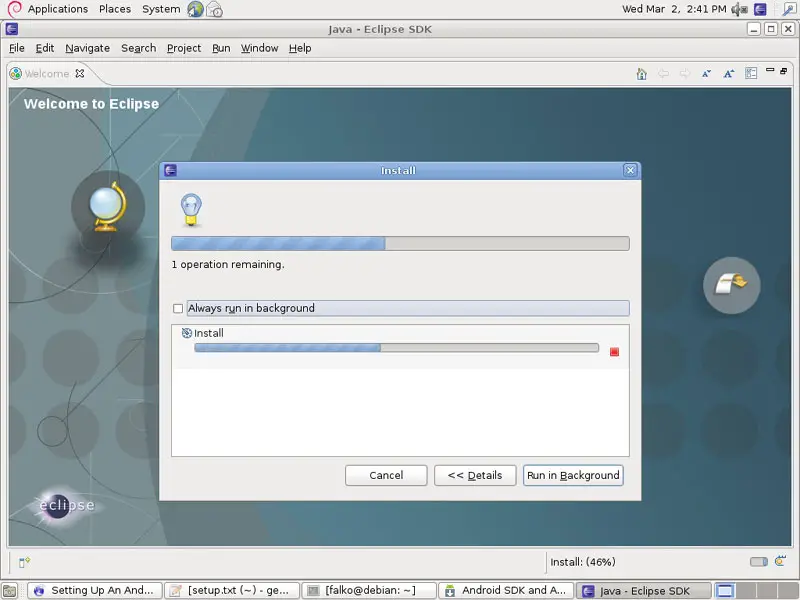
Task: Click the main Install progress bar
Action: pyautogui.click(x=400, y=243)
